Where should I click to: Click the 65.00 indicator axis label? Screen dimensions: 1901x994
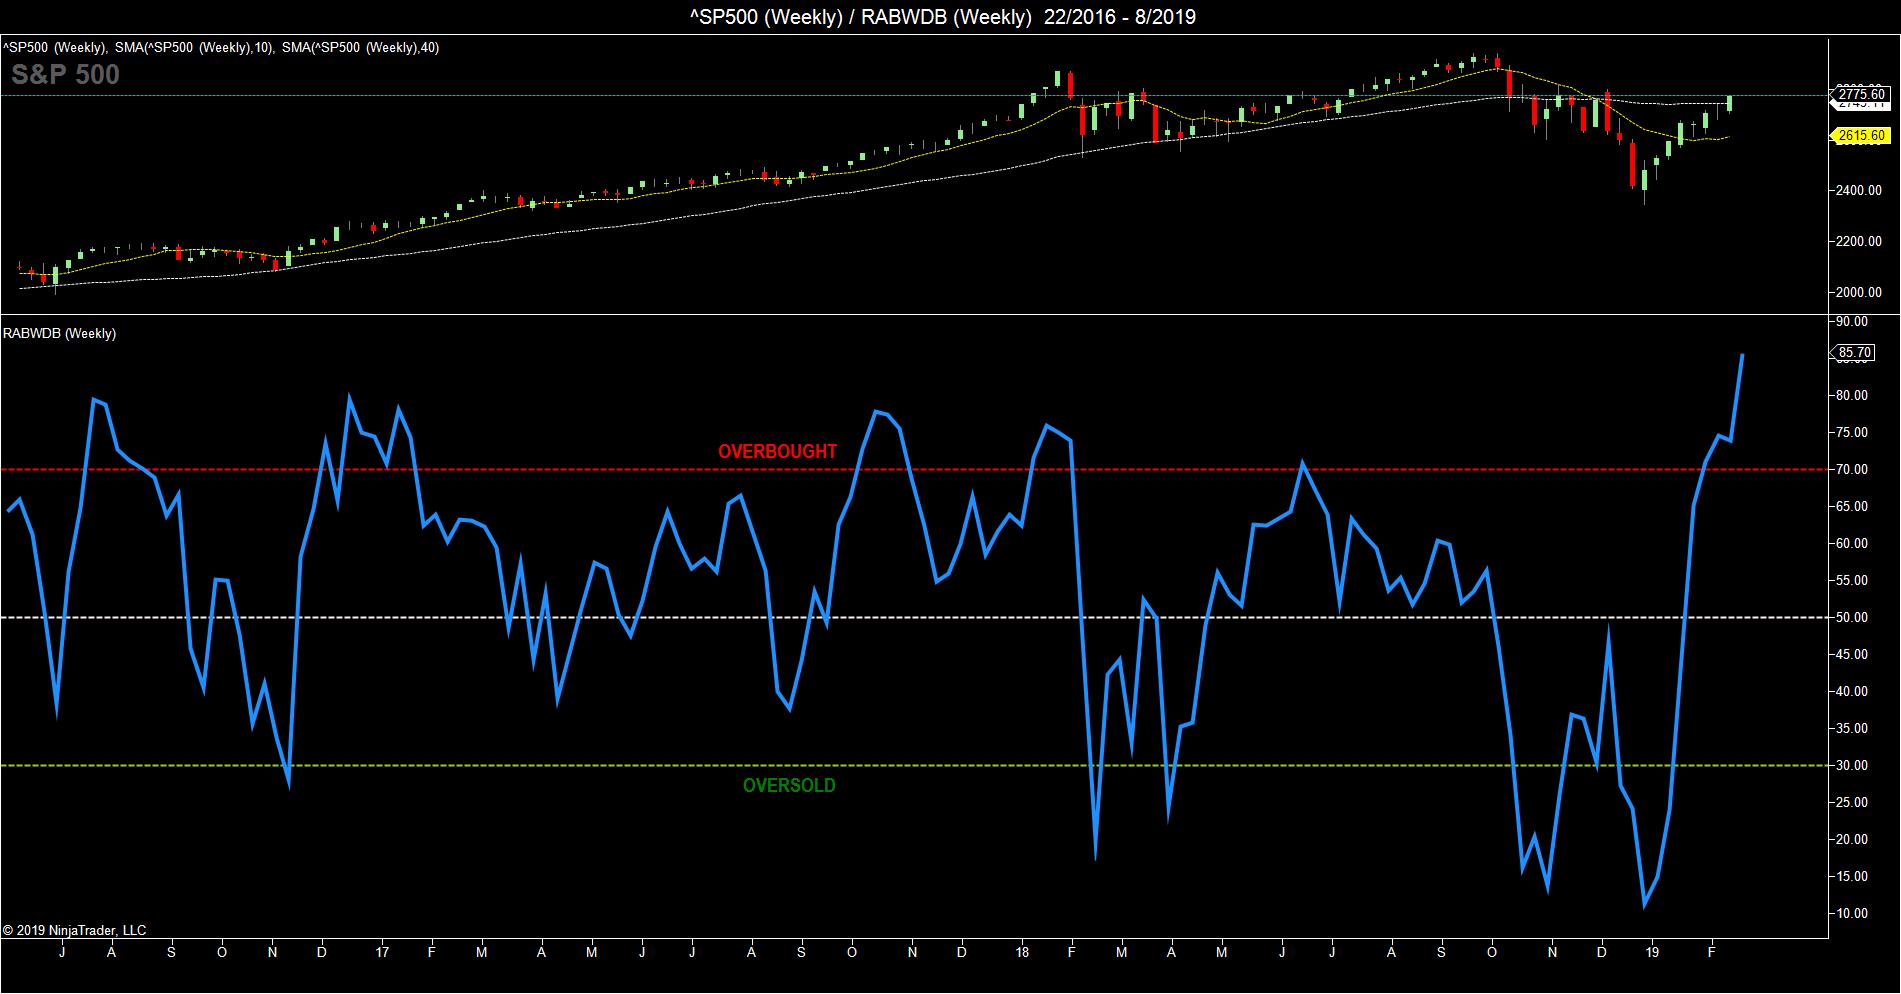(1853, 506)
